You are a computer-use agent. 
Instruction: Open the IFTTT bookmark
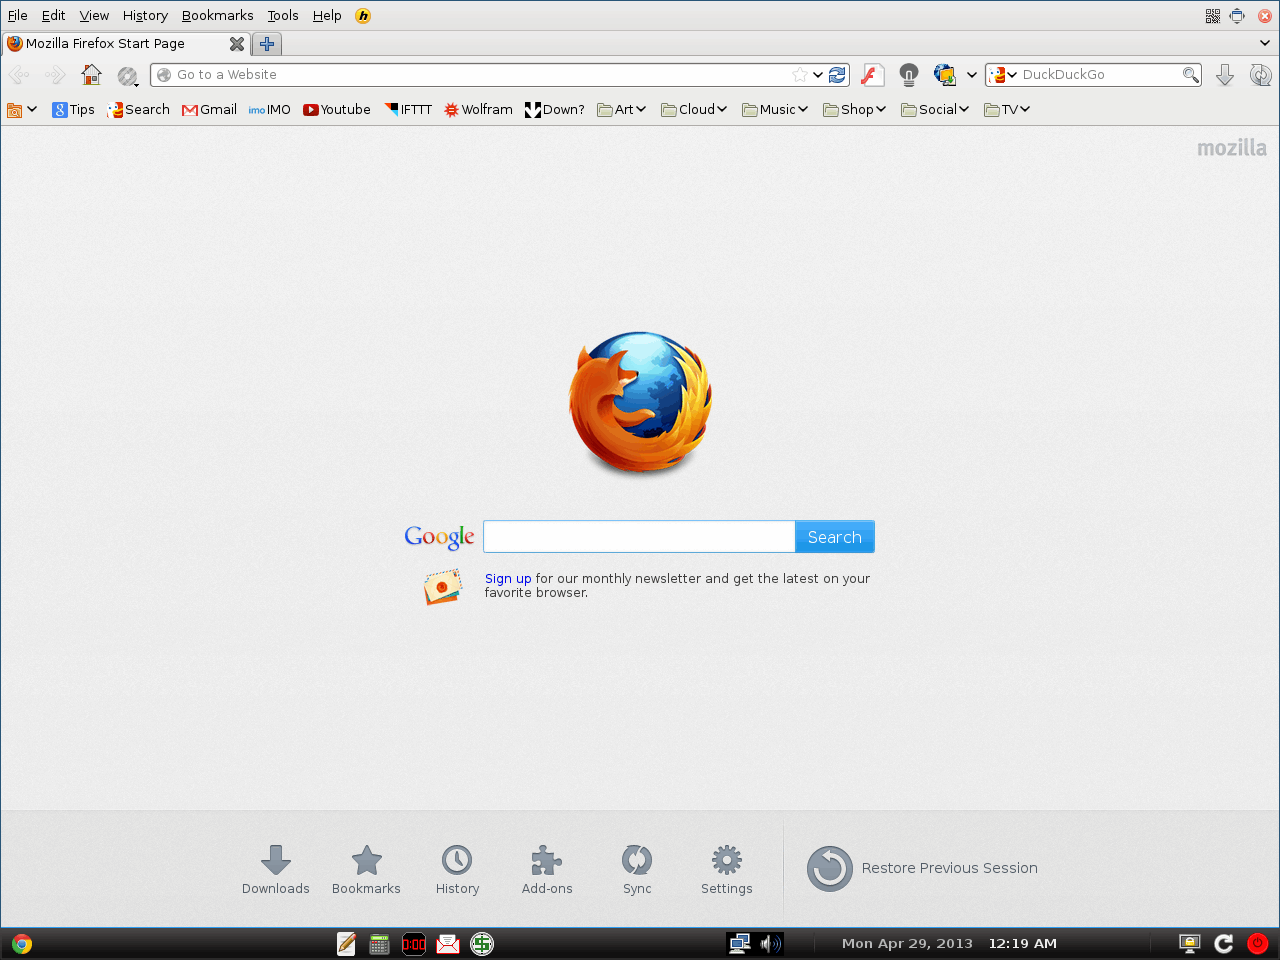point(407,110)
